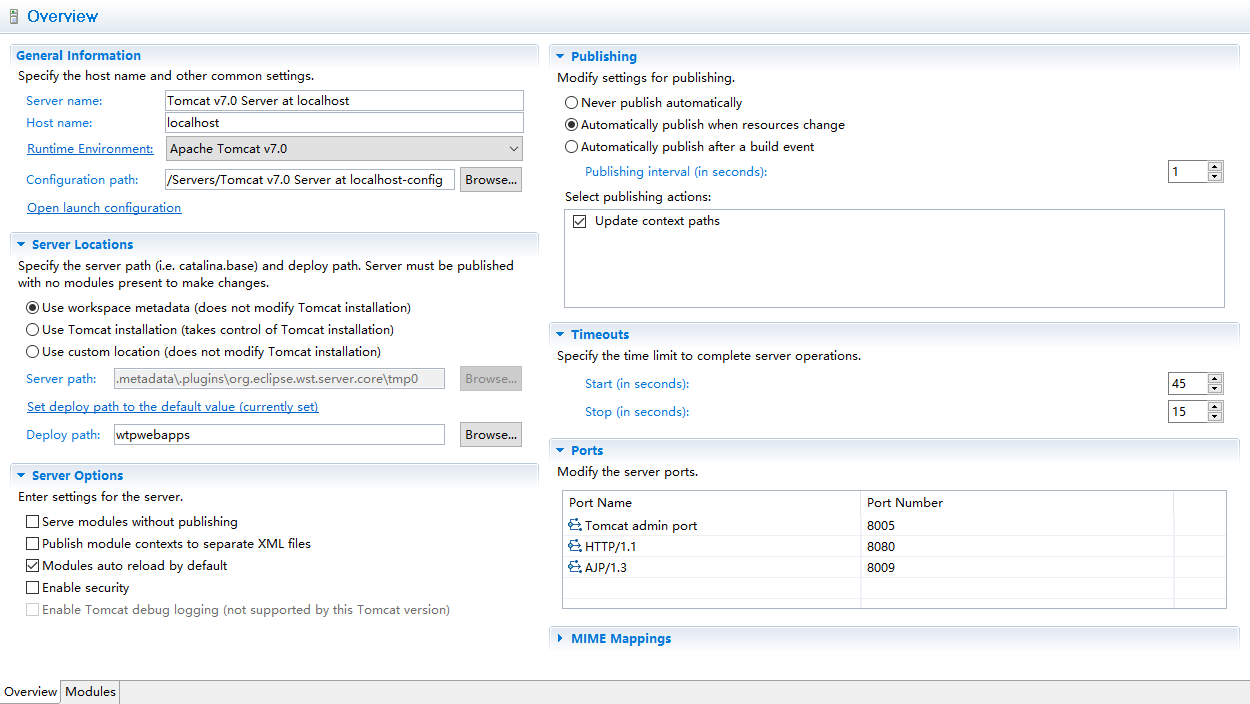Open the Runtime Environment dropdown
1250x704 pixels.
tap(344, 149)
